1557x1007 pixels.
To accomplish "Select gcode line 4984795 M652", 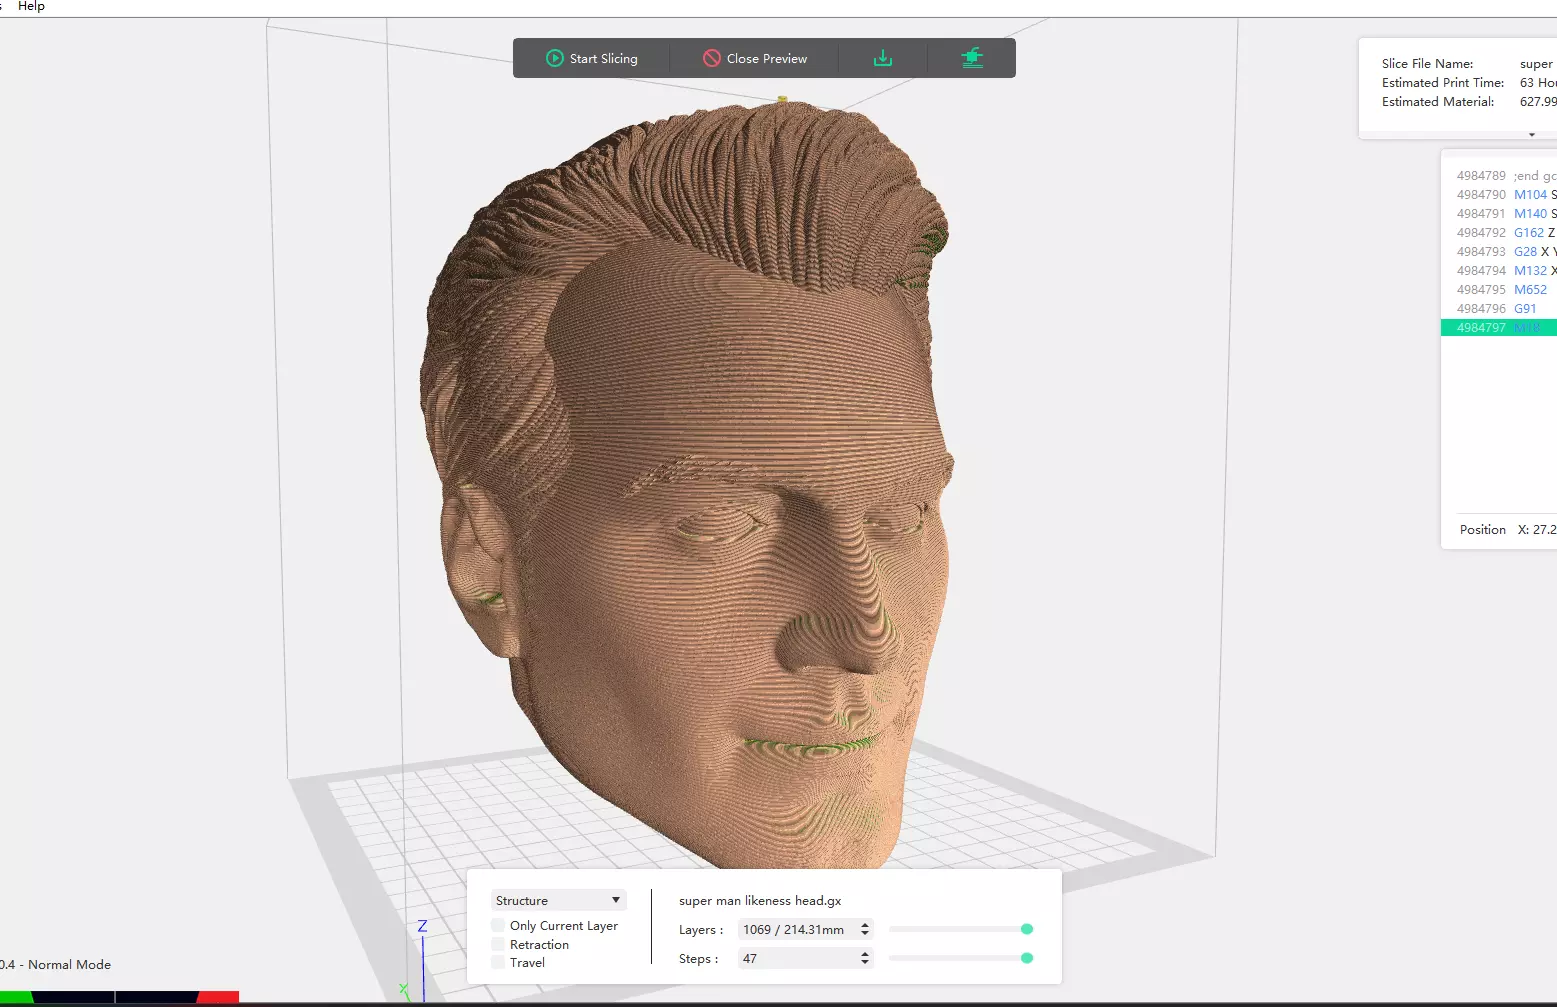I will click(1499, 289).
